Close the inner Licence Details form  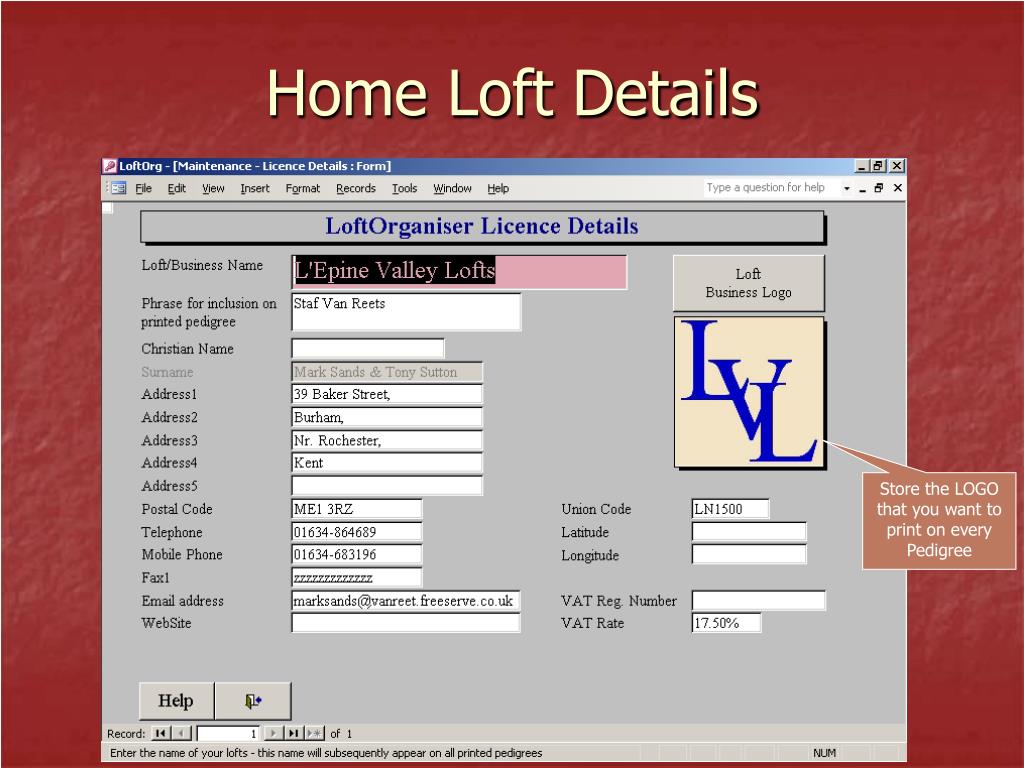point(898,188)
